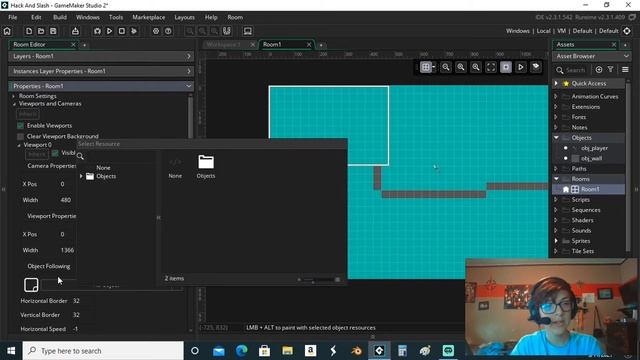Open the Layouts menu
Screen dimensions: 640x360
coord(184,17)
